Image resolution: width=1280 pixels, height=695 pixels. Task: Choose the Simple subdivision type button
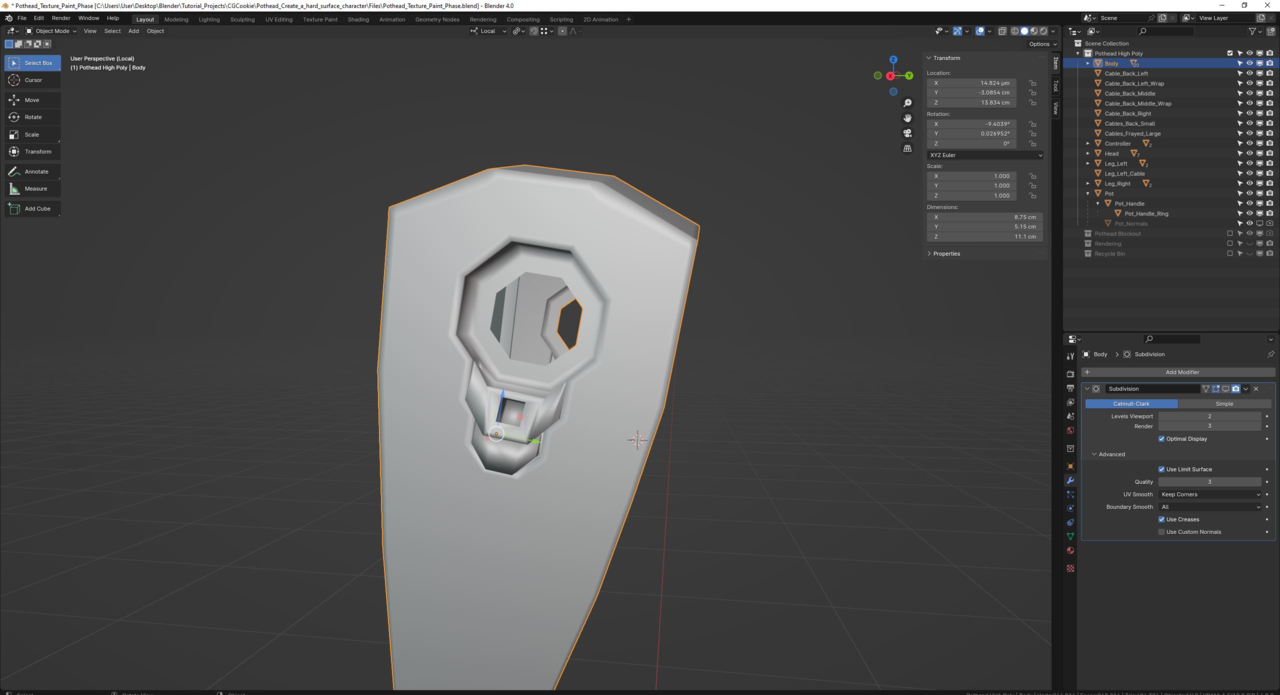coord(1224,404)
